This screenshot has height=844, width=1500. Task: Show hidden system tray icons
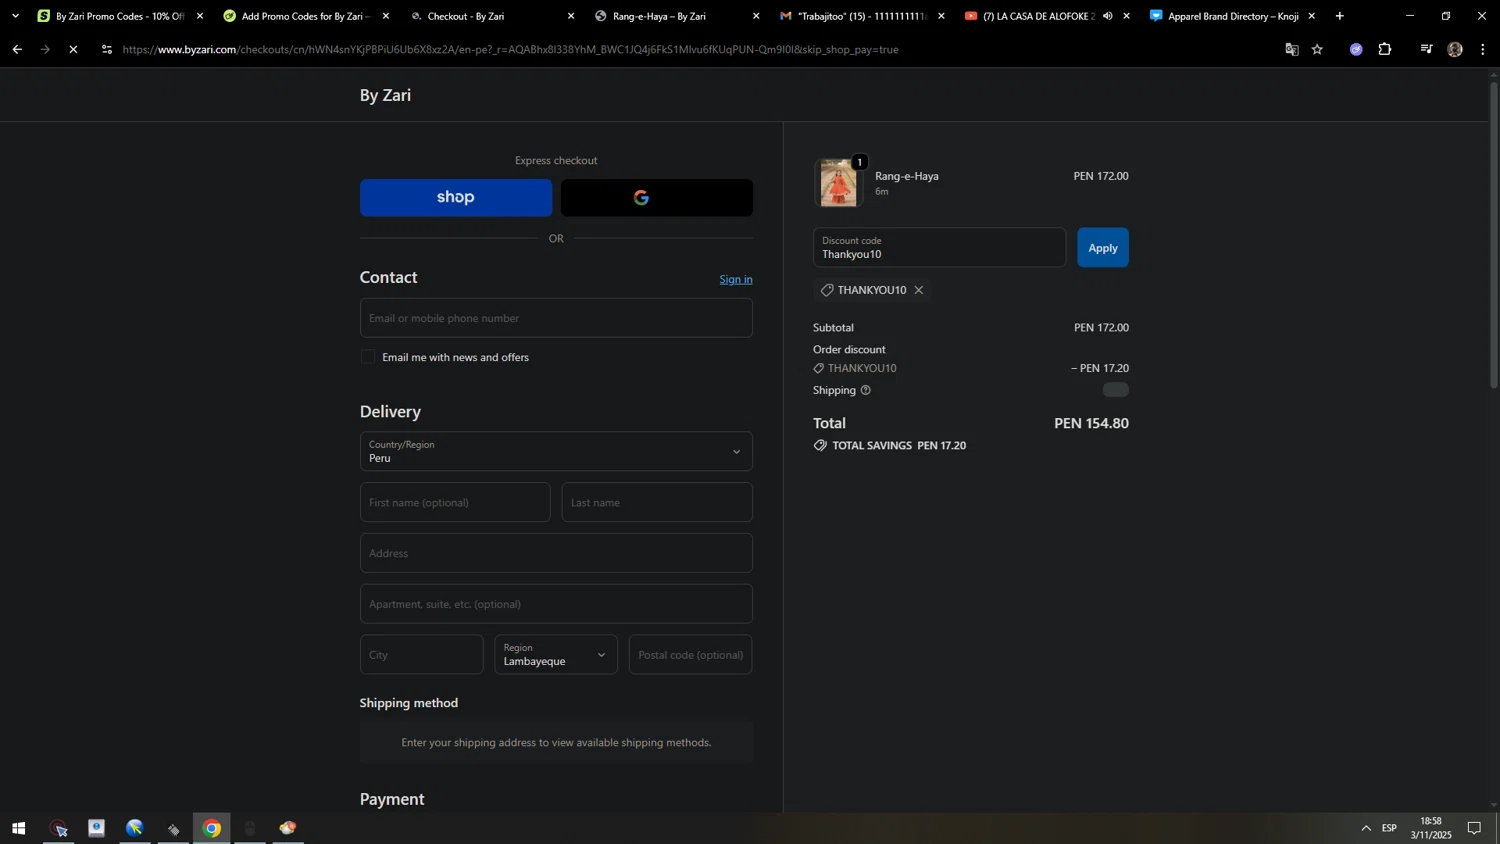pyautogui.click(x=1366, y=828)
